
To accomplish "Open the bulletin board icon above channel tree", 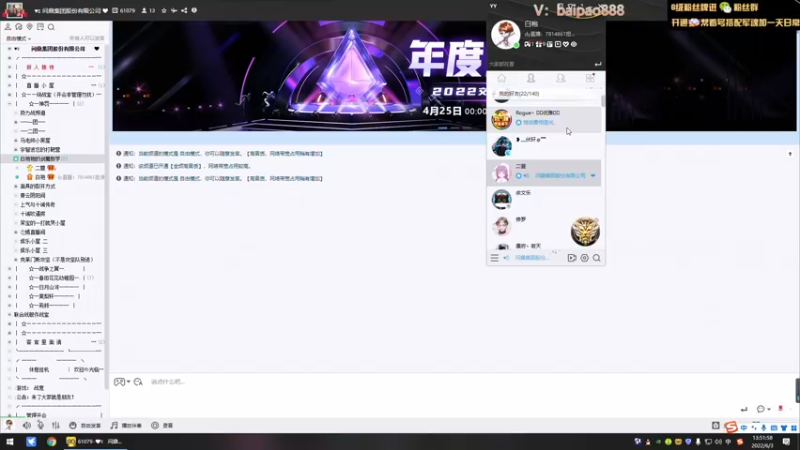I will (x=40, y=27).
